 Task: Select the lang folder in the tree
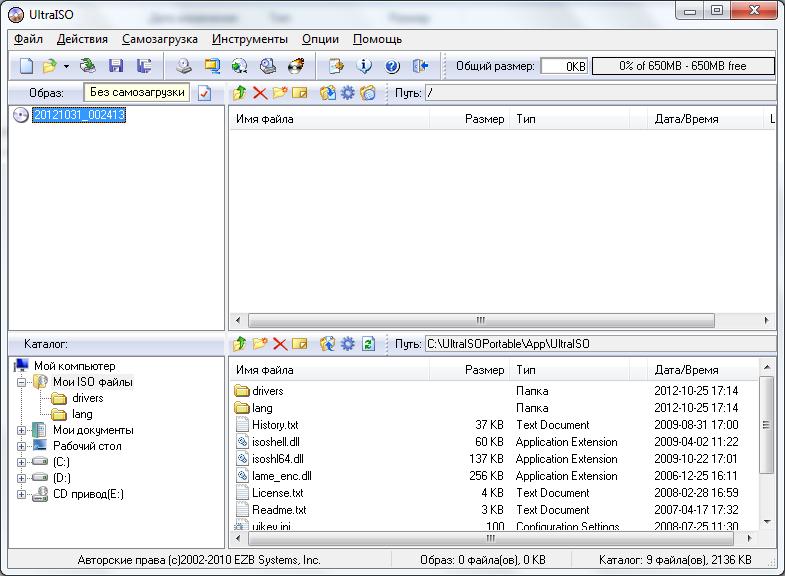point(82,414)
